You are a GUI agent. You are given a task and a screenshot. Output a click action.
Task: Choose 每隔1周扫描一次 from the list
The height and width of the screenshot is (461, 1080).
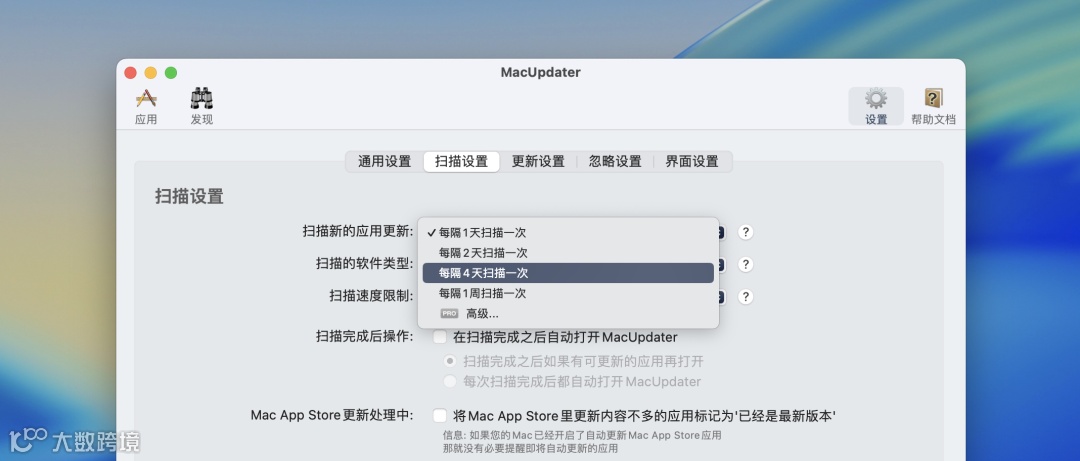[568, 293]
